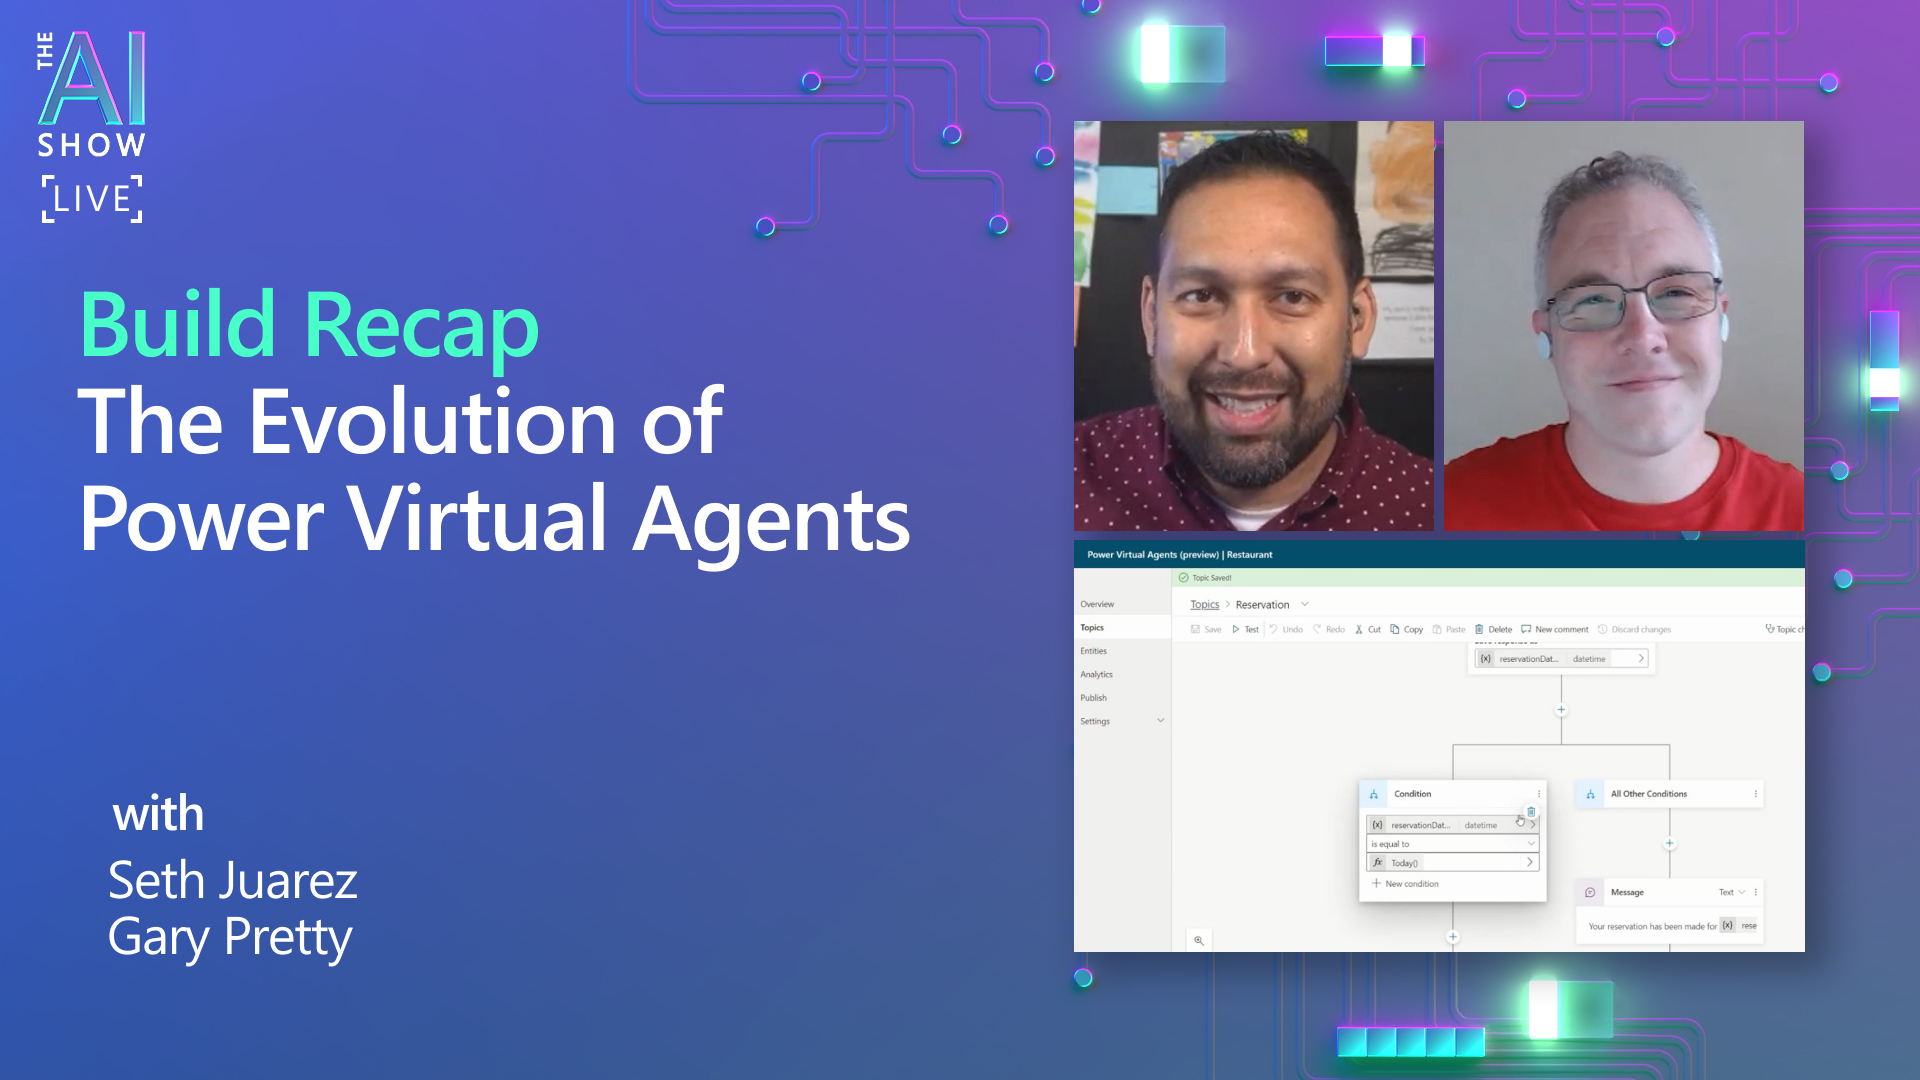Open the 'is equal to' operator dropdown
The width and height of the screenshot is (1920, 1080).
pos(1452,844)
